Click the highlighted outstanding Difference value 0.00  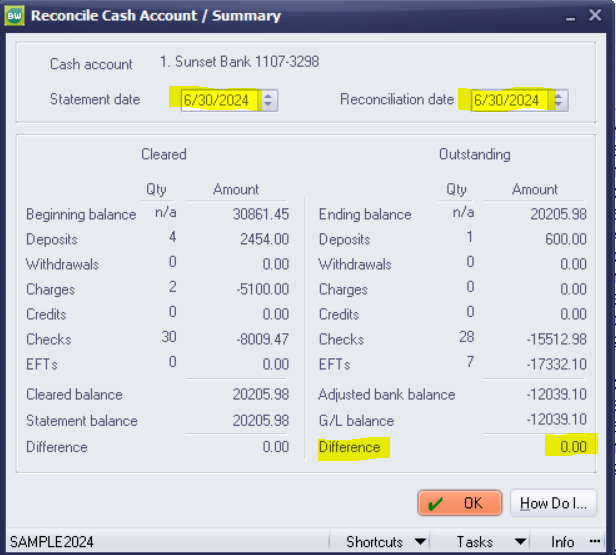click(x=574, y=447)
